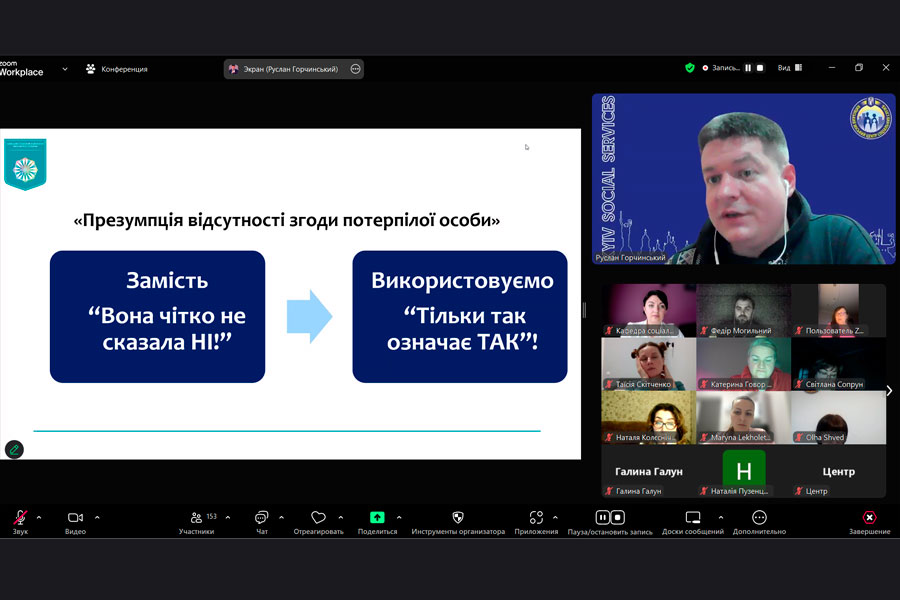Start sharing screen with Поделиться
This screenshot has width=900, height=600.
pos(377,521)
